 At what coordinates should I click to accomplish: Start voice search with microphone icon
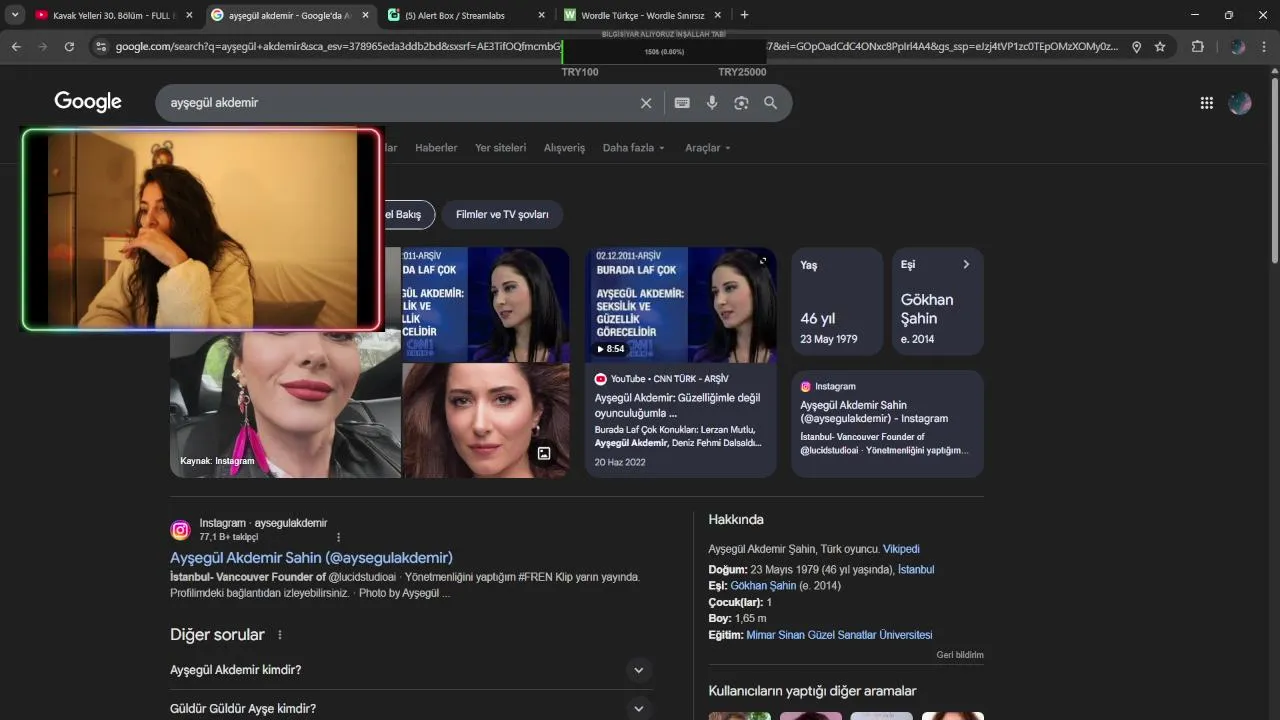click(x=712, y=103)
